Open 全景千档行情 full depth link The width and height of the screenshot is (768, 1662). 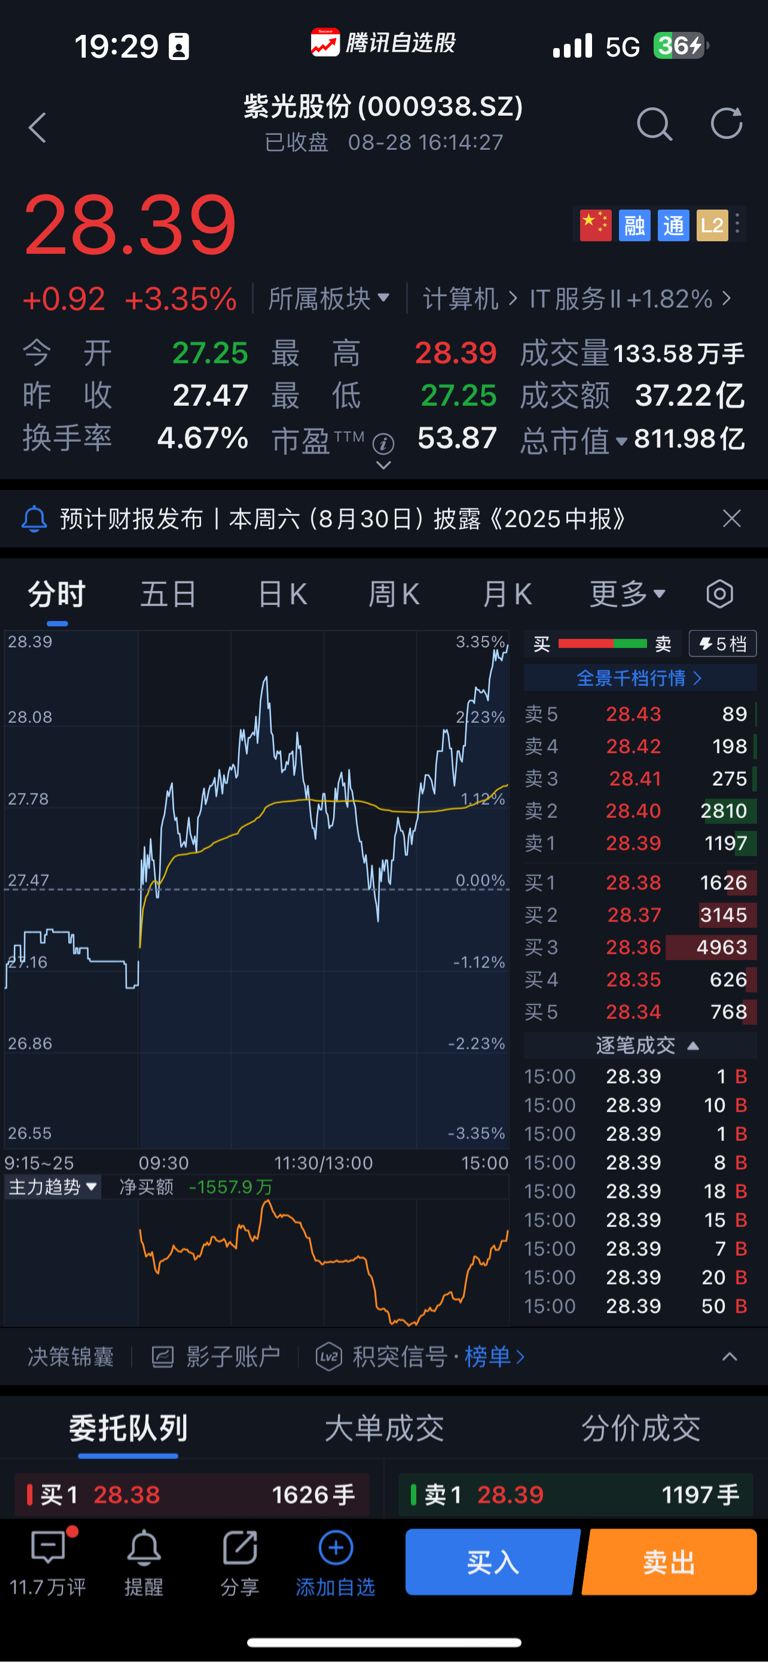(x=641, y=678)
